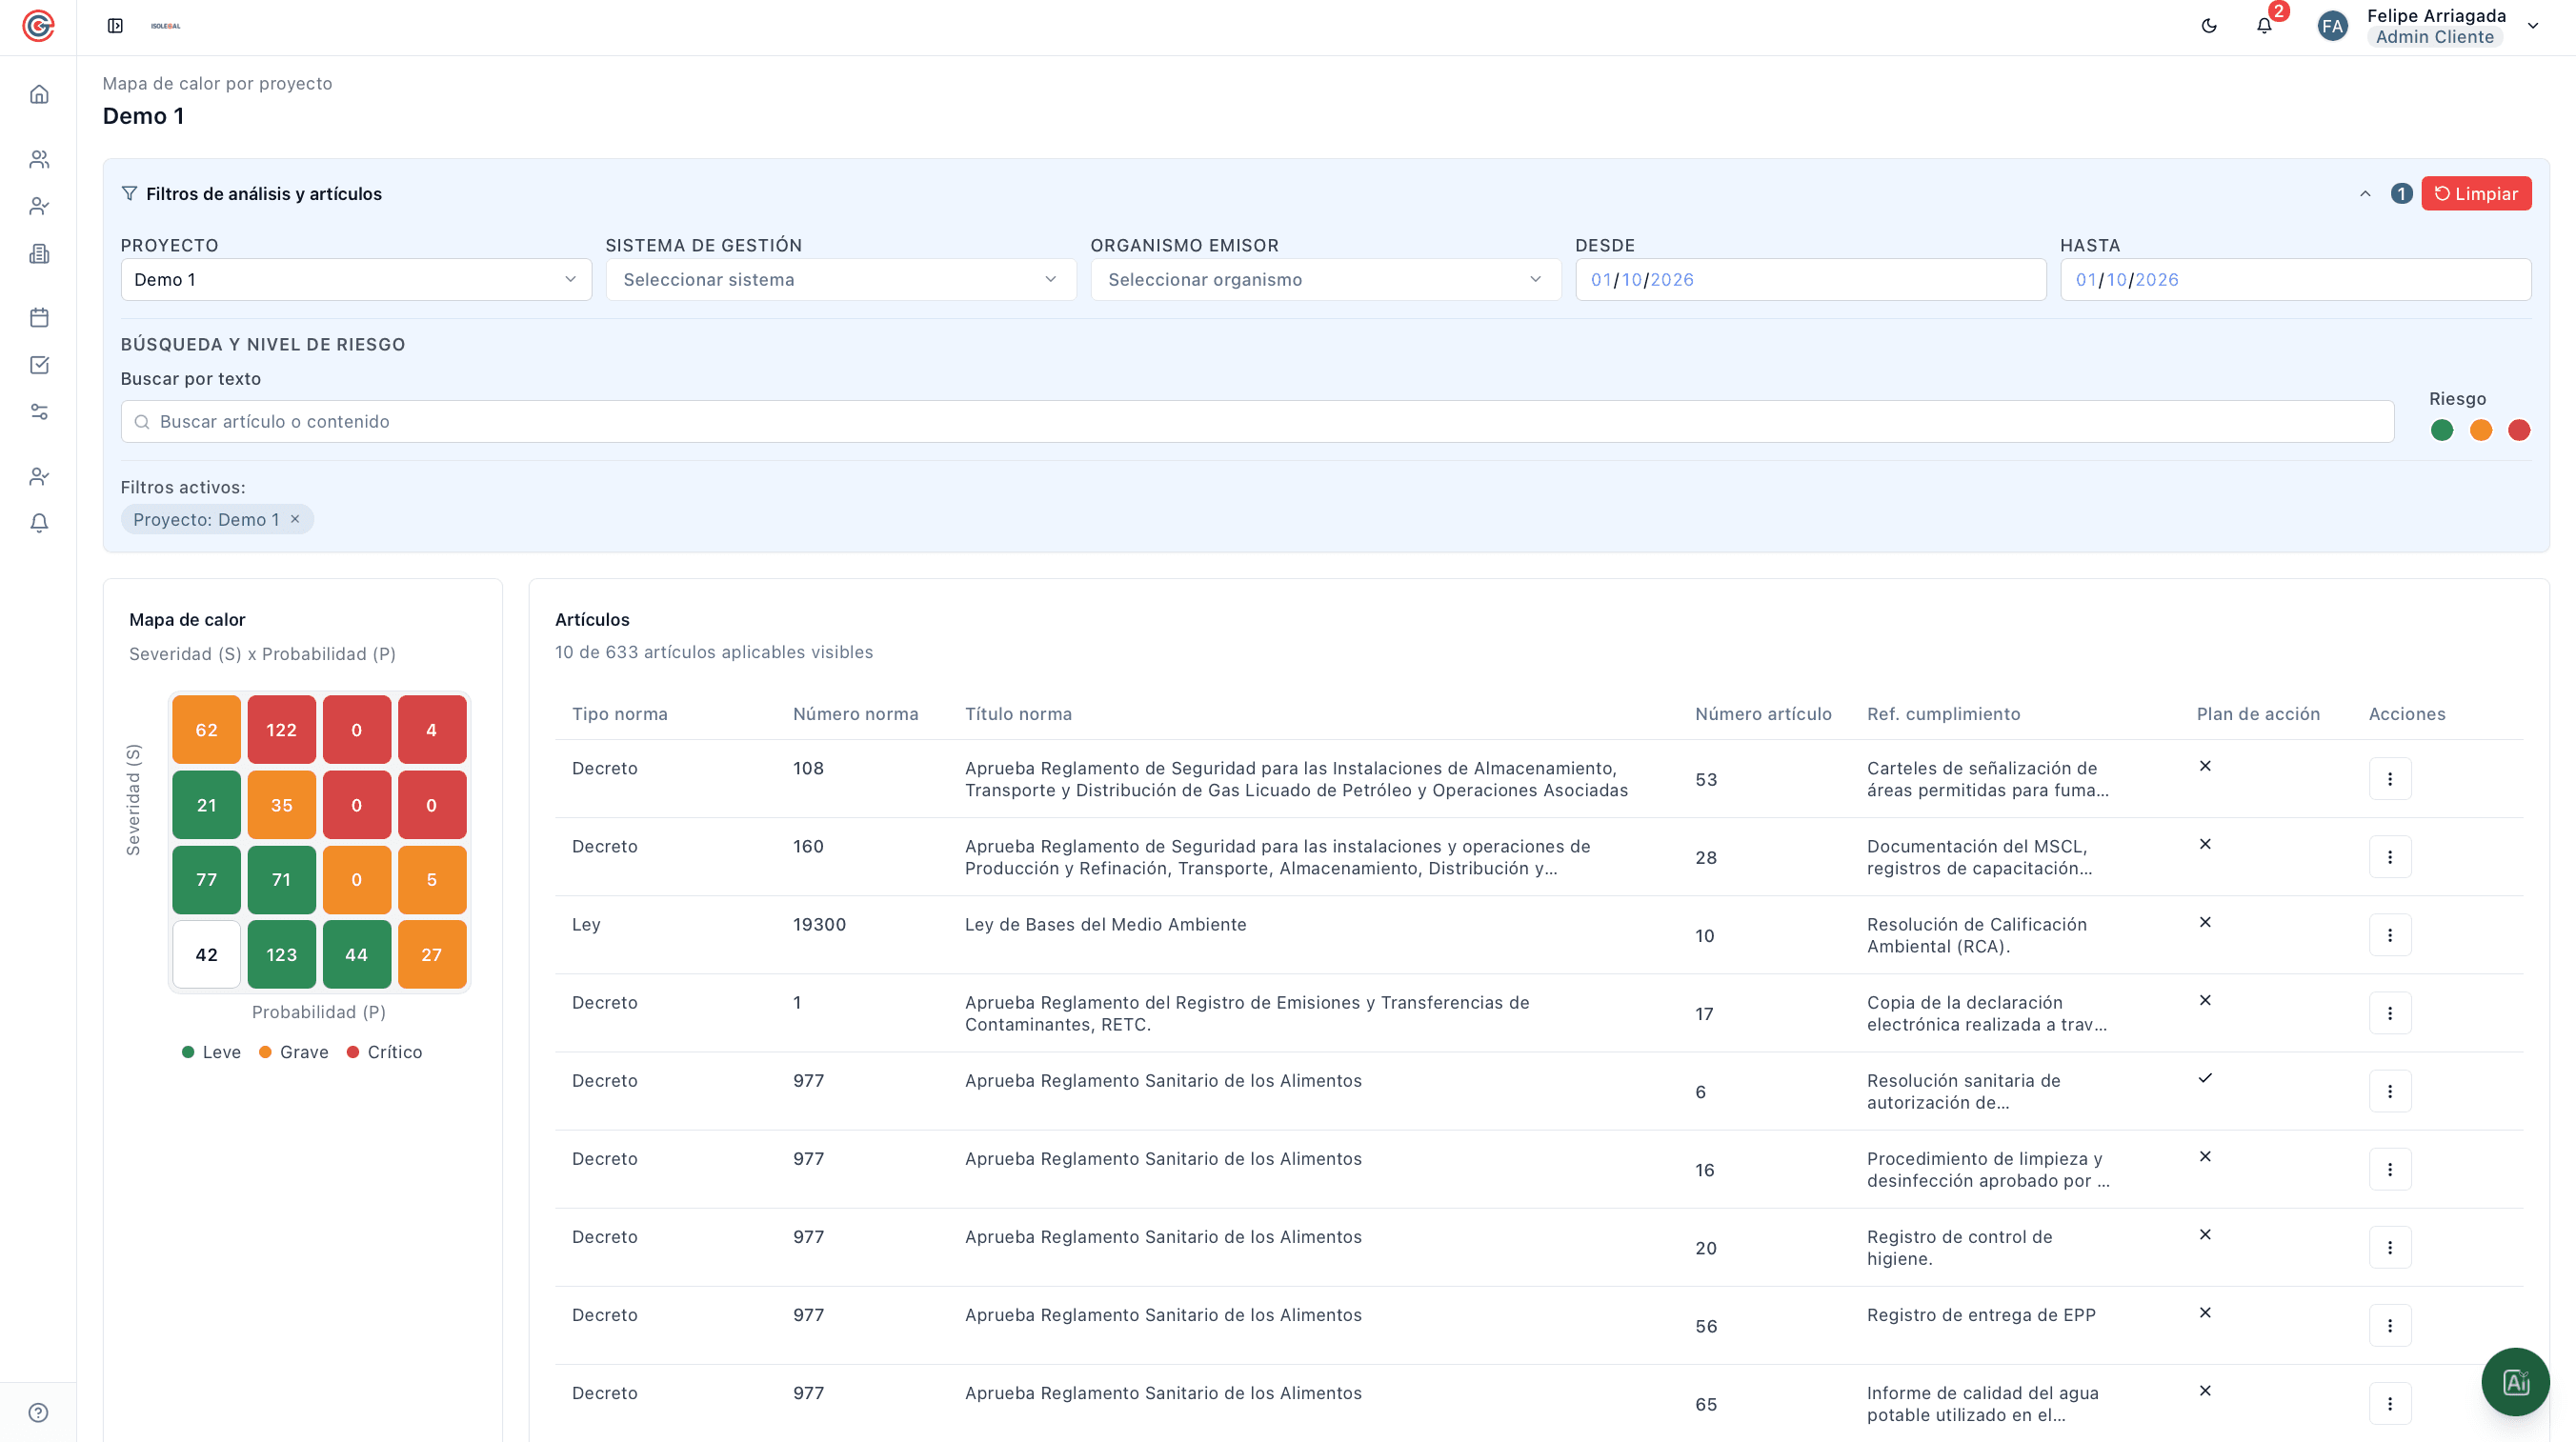Select heat map cell with value 77
Viewport: 2576px width, 1442px height.
tap(207, 880)
